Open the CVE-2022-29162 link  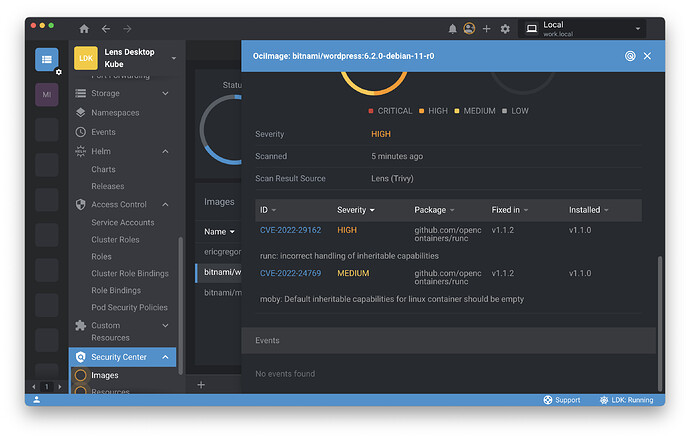tap(290, 230)
